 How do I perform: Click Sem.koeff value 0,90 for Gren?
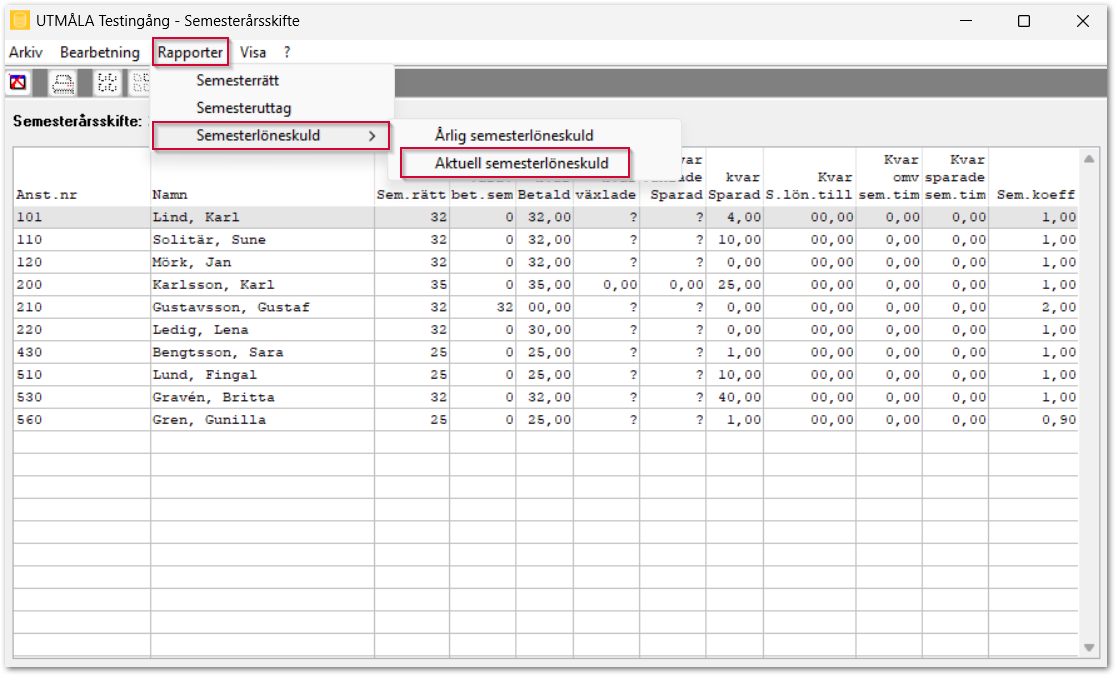point(1058,420)
